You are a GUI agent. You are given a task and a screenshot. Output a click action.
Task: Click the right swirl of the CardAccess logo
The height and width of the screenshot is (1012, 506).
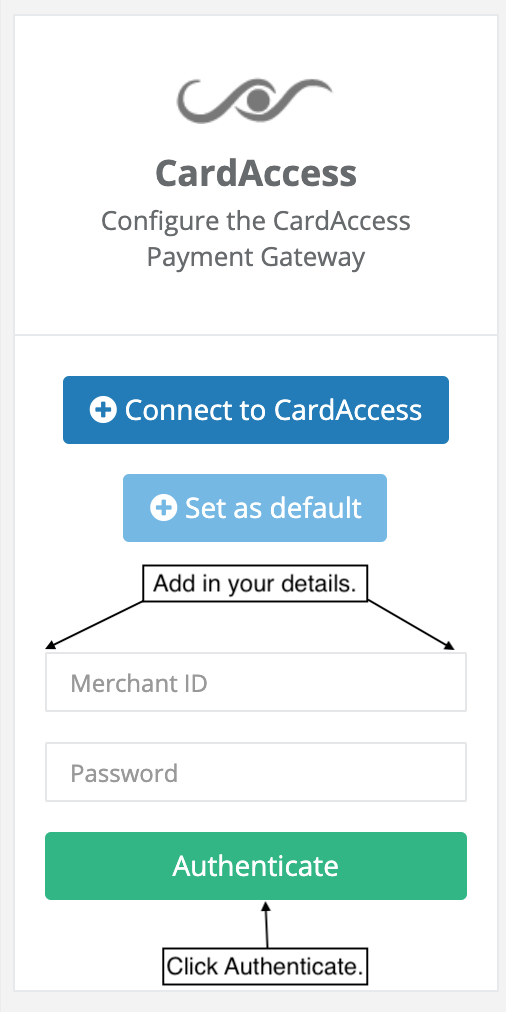(303, 94)
